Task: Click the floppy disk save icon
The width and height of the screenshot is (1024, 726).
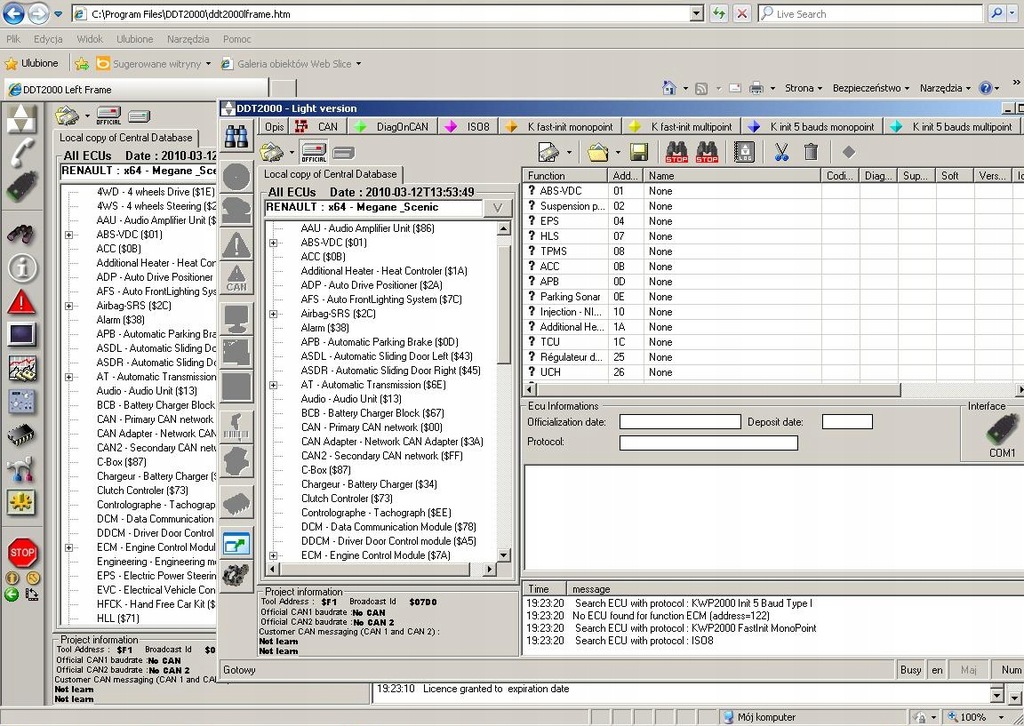Action: pos(639,152)
